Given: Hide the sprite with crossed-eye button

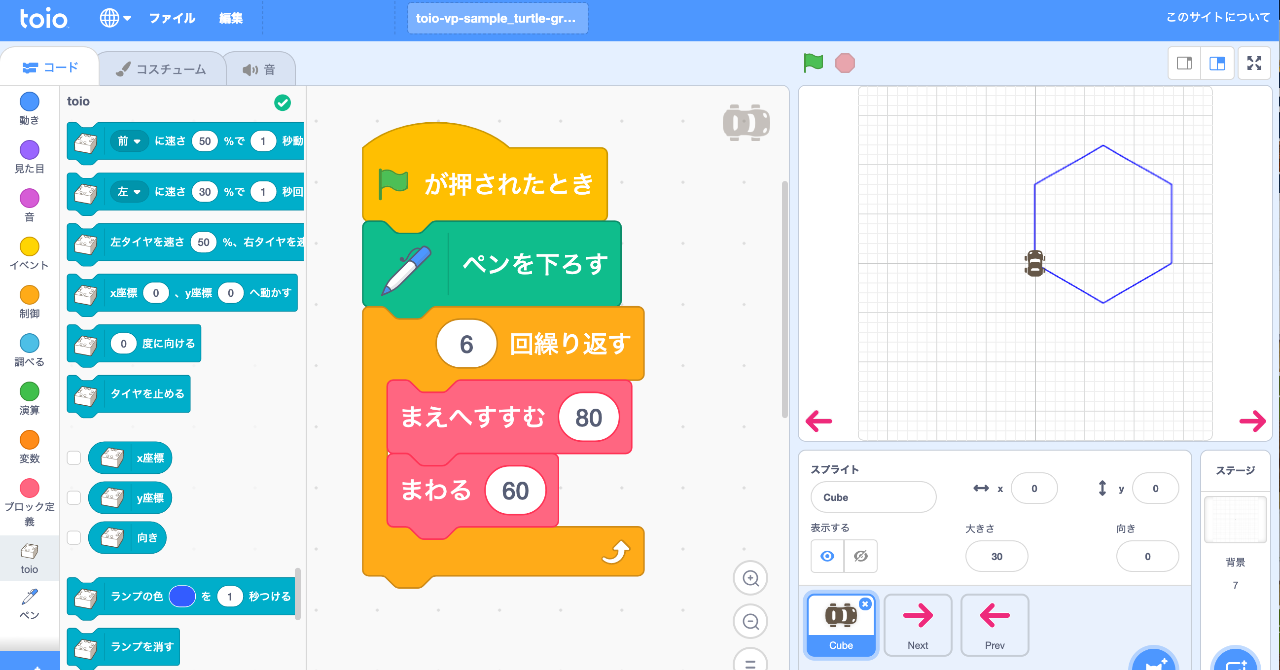Looking at the screenshot, I should [860, 556].
